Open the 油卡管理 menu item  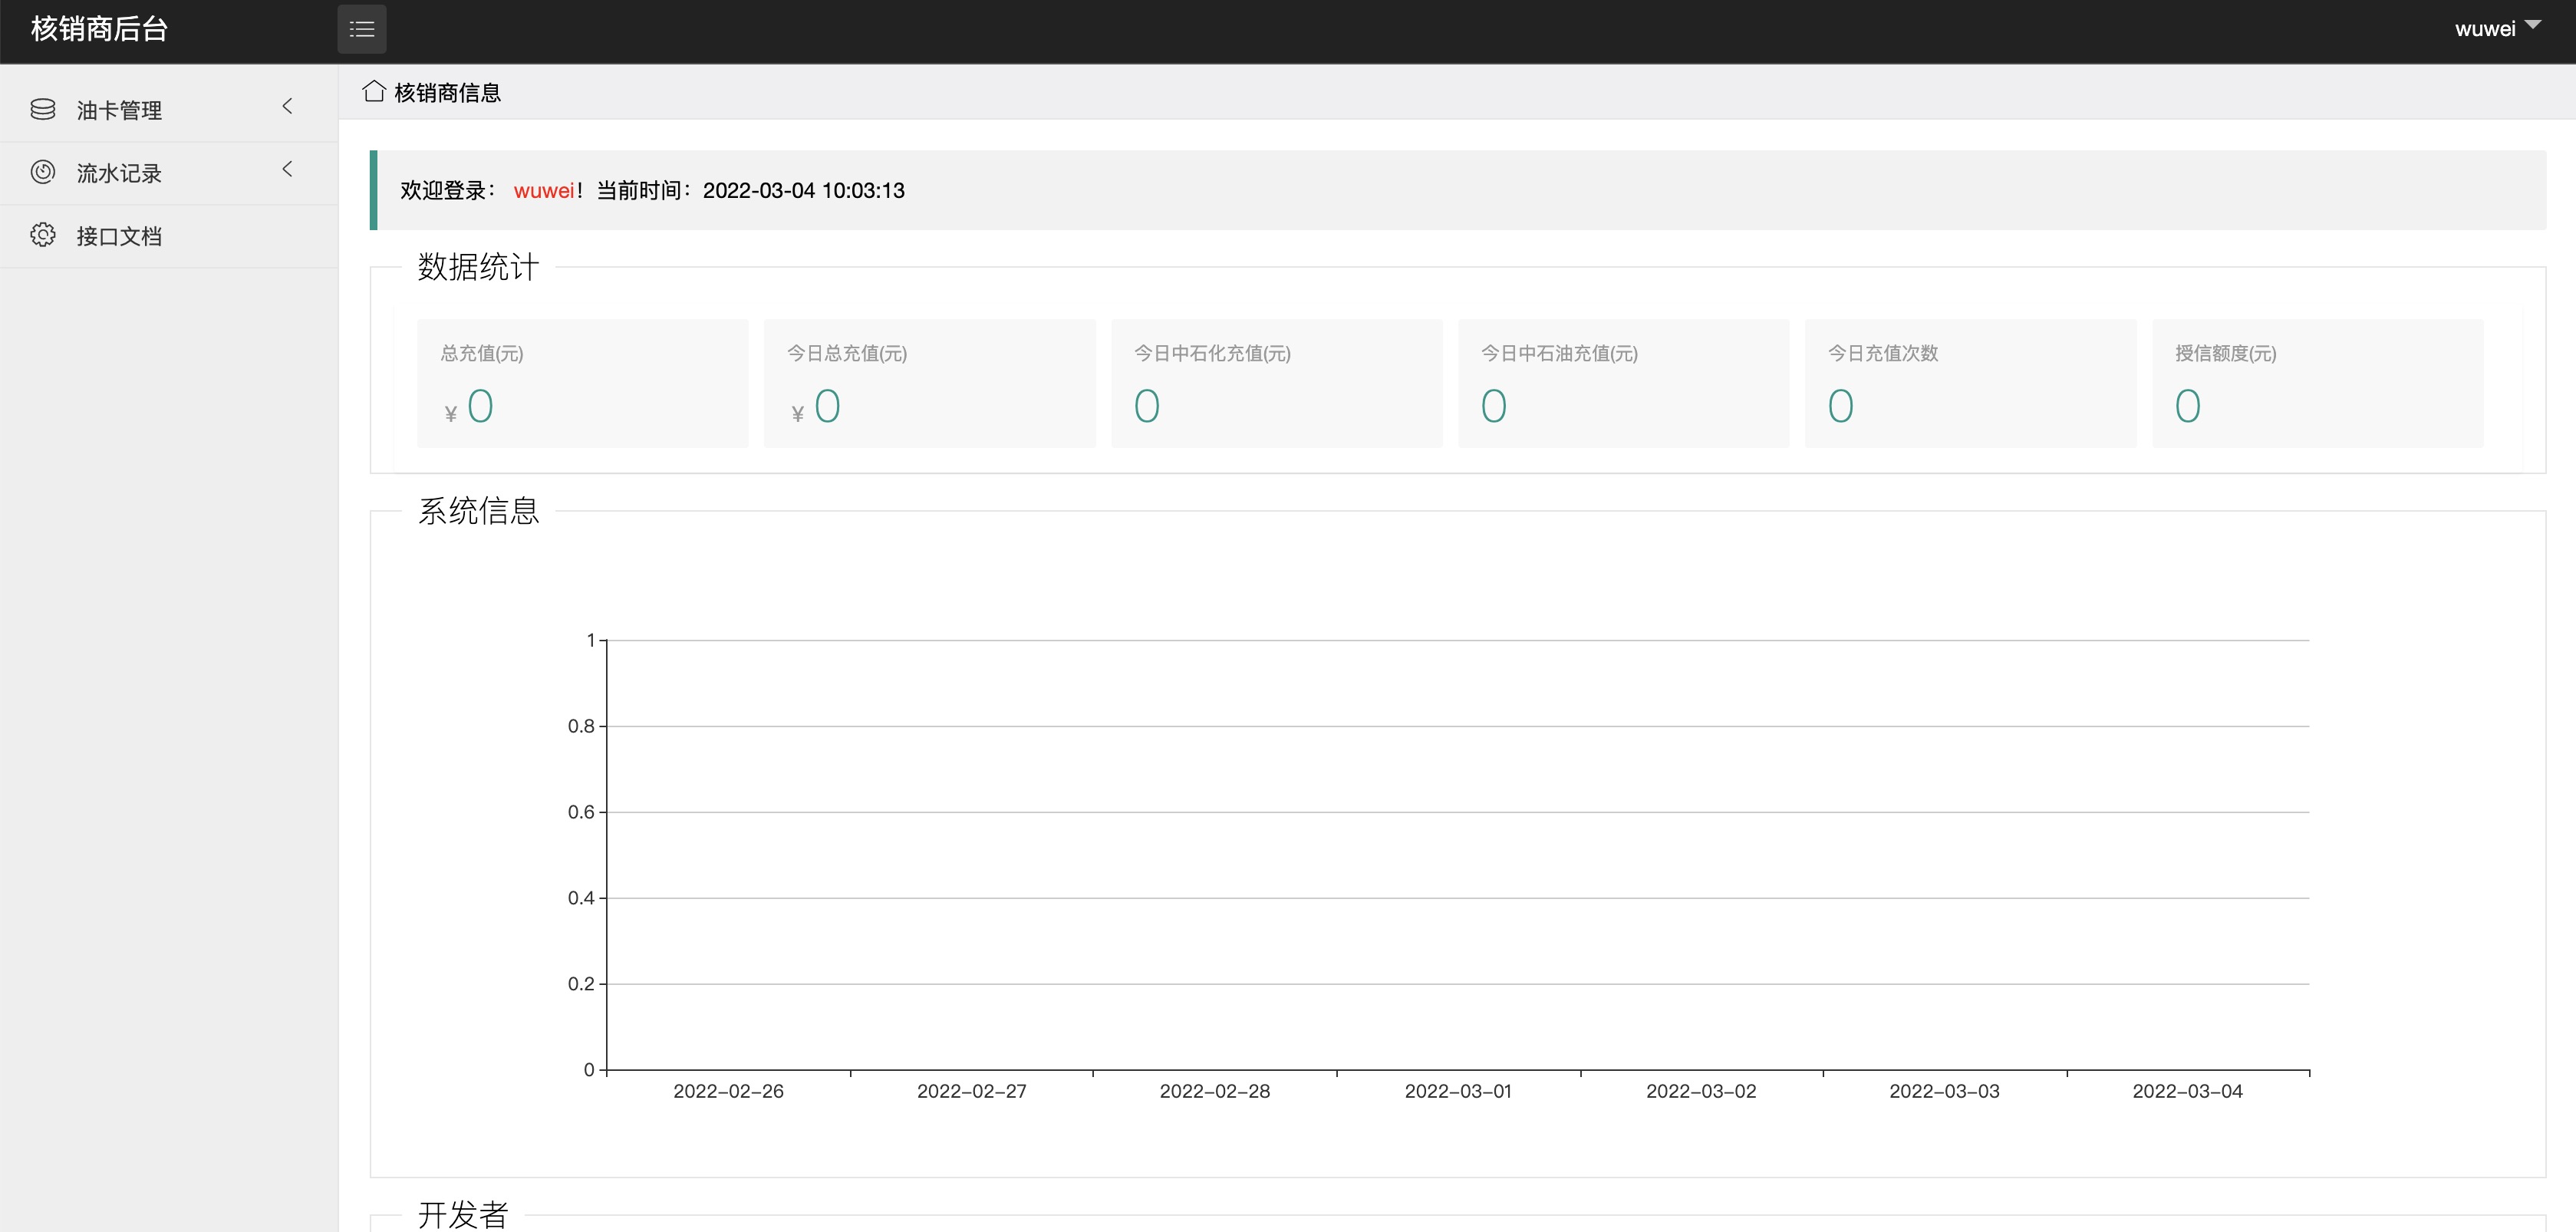point(119,110)
